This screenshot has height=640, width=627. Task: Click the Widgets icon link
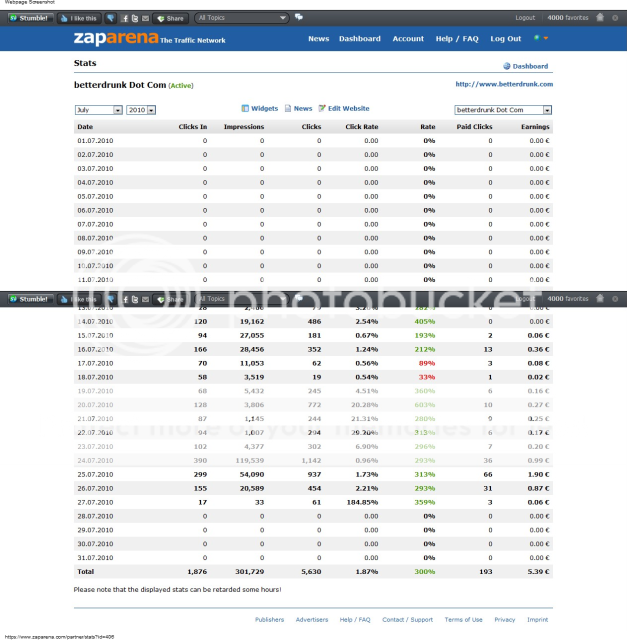point(260,108)
